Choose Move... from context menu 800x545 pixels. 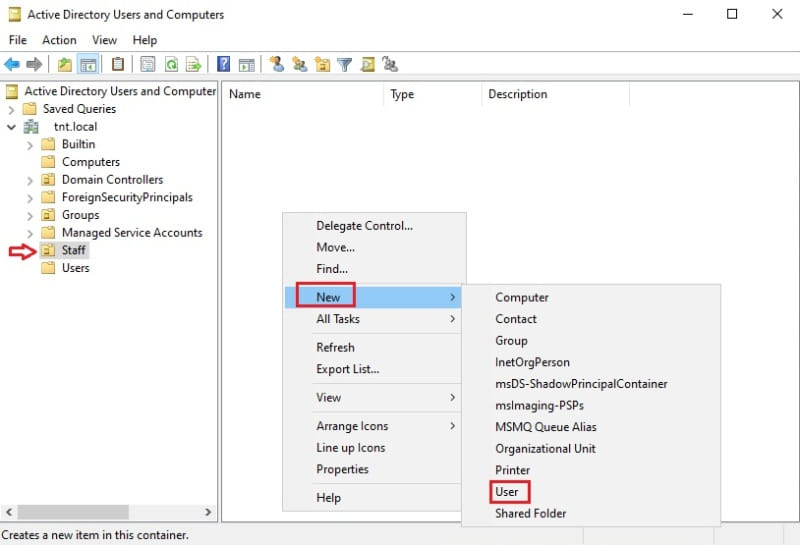pyautogui.click(x=374, y=247)
